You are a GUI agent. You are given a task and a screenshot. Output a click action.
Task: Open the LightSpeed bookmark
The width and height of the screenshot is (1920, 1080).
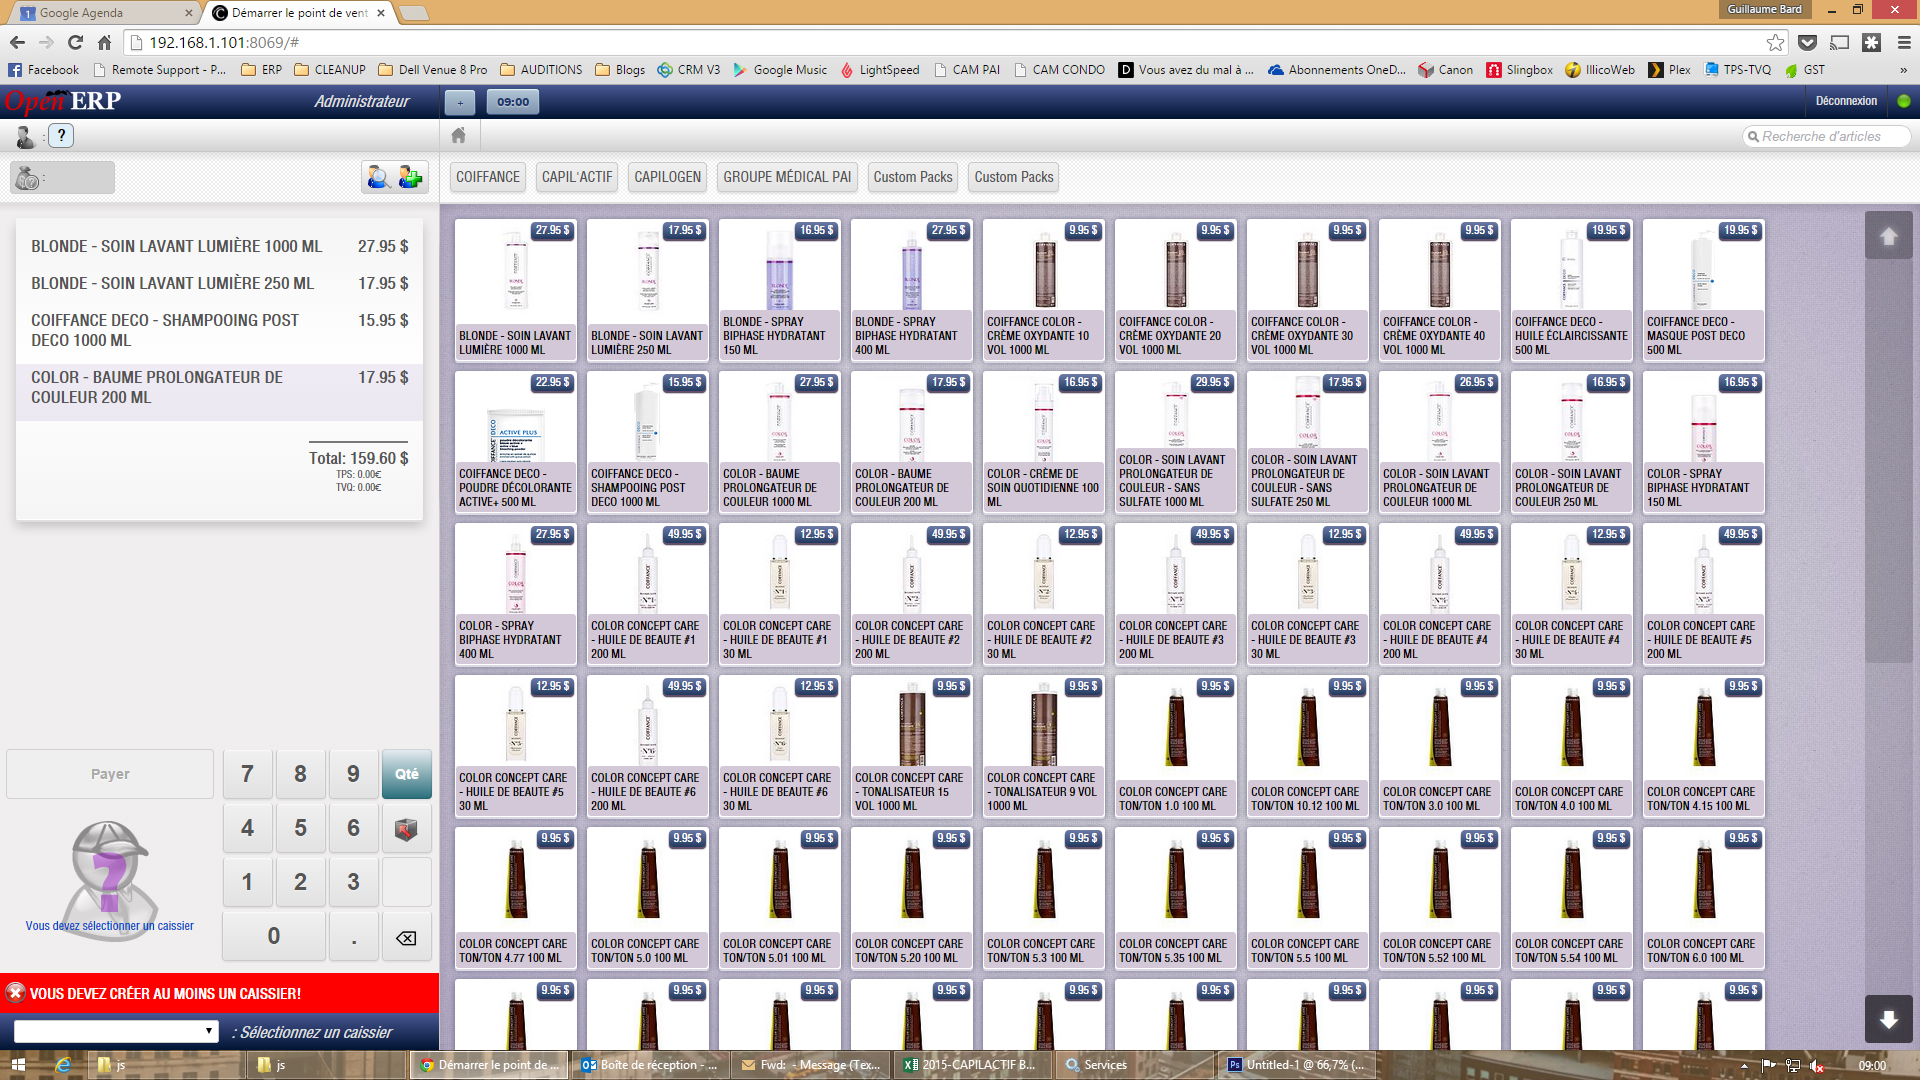pos(879,70)
